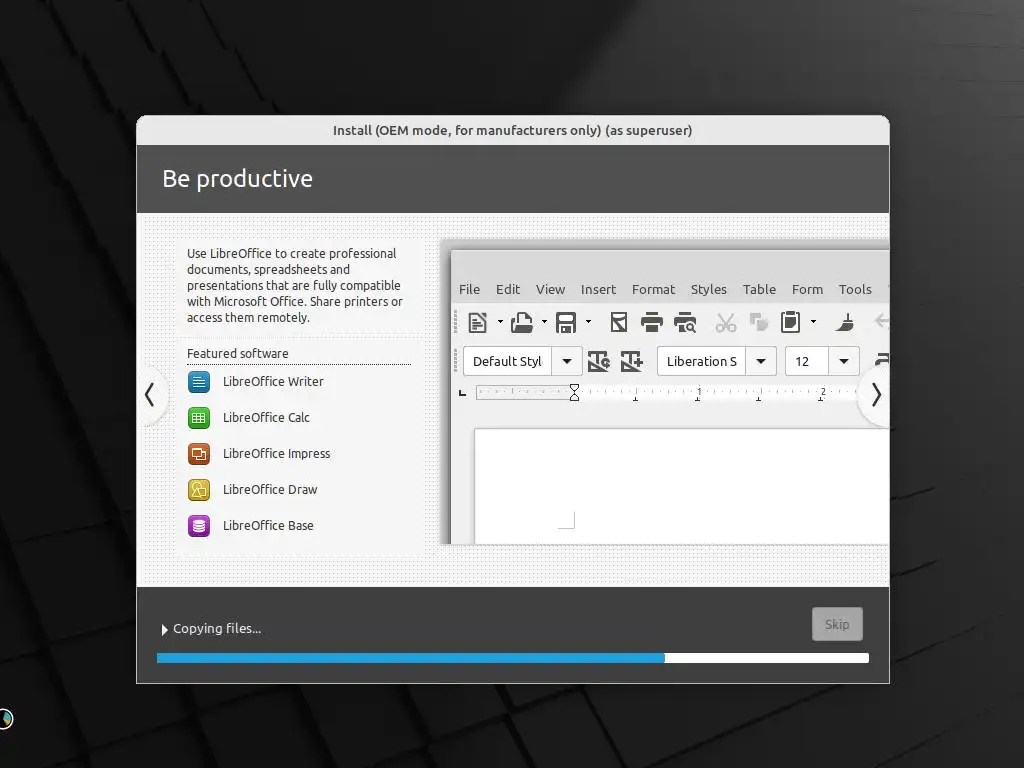Open the Edit menu in Writer preview
The height and width of the screenshot is (768, 1024).
507,289
